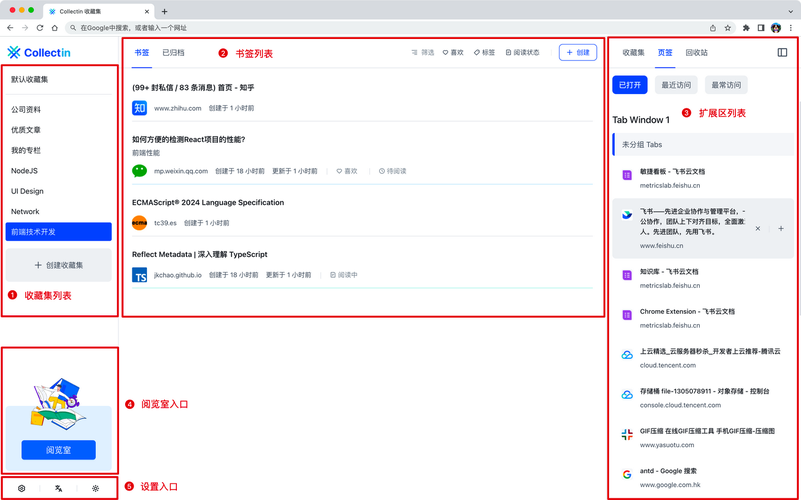Select the Collectin 收藏集 browser tab
Image resolution: width=801 pixels, height=500 pixels.
[x=98, y=11]
